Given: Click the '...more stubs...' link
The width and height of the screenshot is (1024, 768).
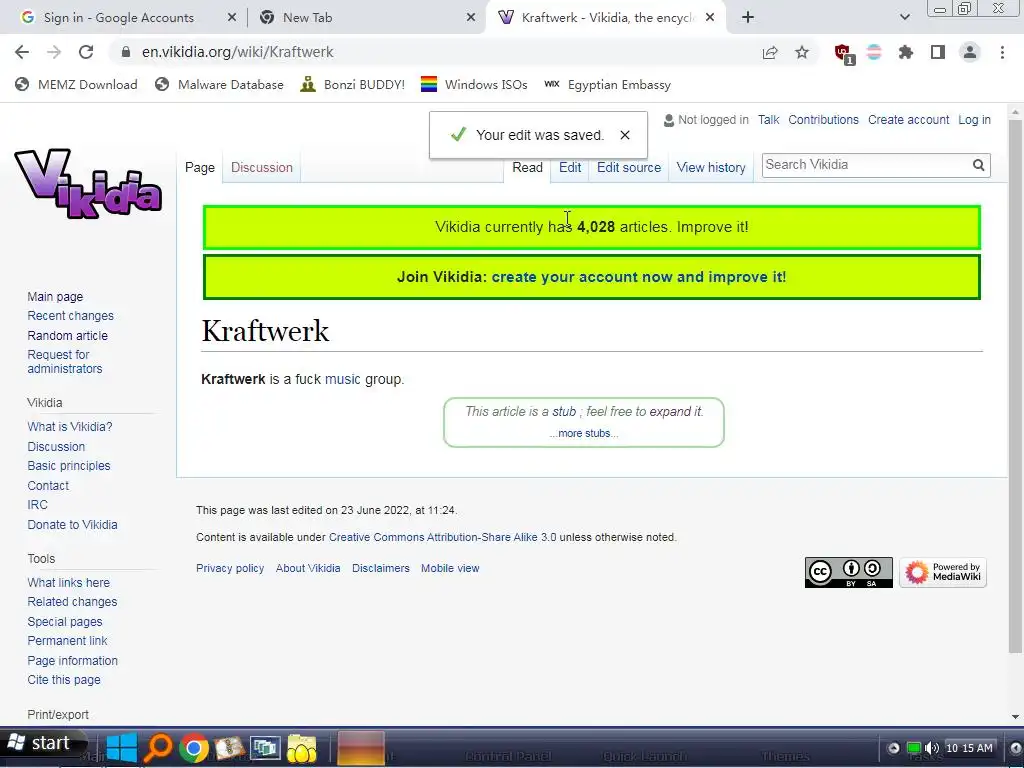Looking at the screenshot, I should click(583, 434).
